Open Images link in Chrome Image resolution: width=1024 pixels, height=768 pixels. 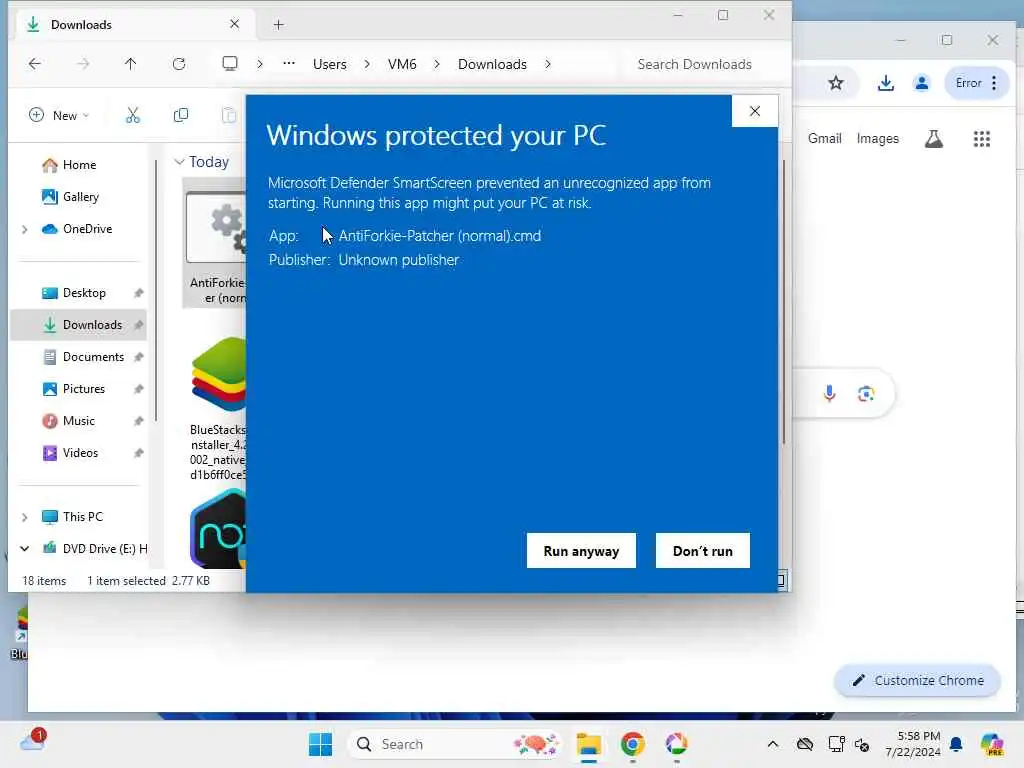pos(878,138)
